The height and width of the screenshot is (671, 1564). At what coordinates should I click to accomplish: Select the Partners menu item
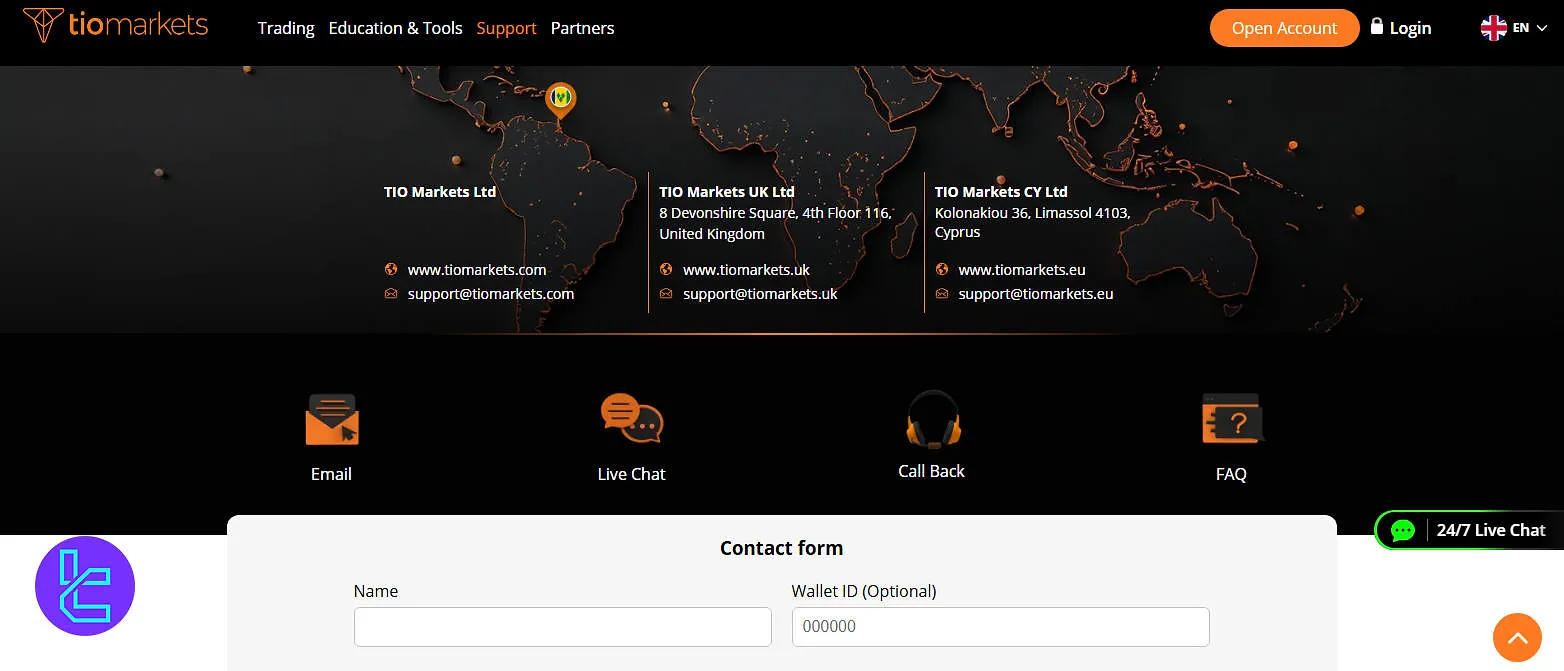582,28
